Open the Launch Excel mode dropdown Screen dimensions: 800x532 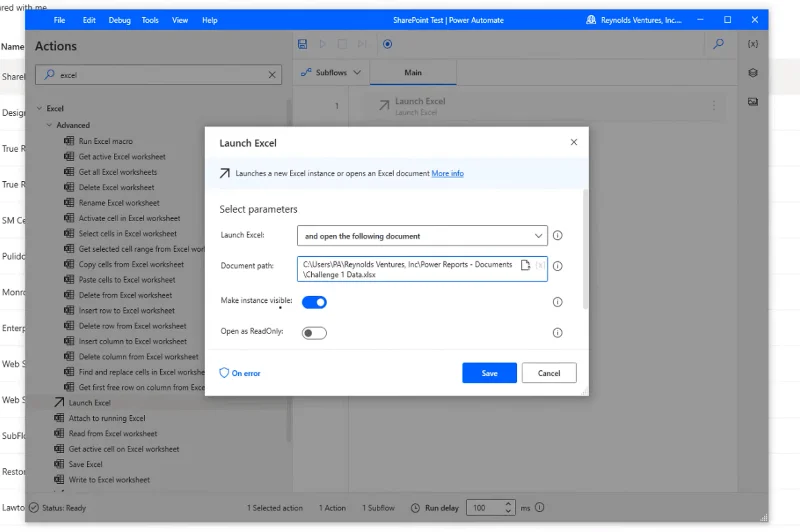(x=422, y=236)
